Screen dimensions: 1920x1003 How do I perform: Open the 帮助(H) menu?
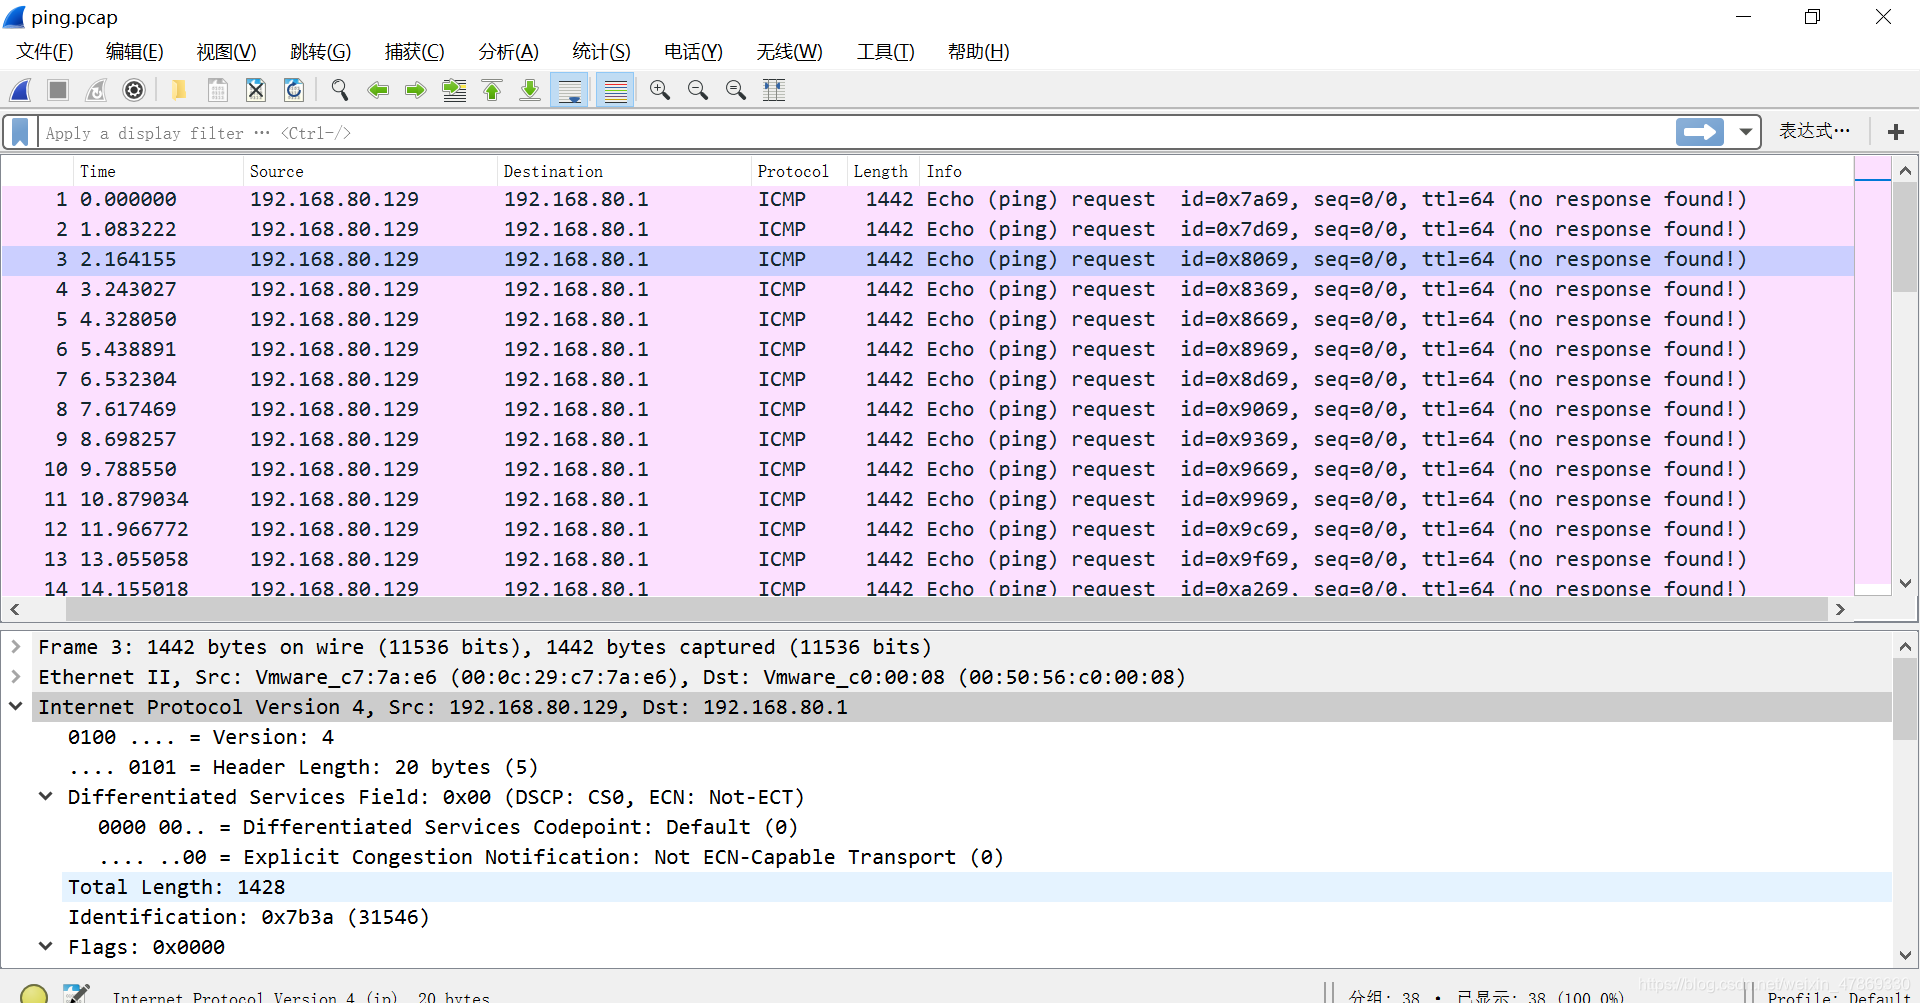pyautogui.click(x=979, y=51)
